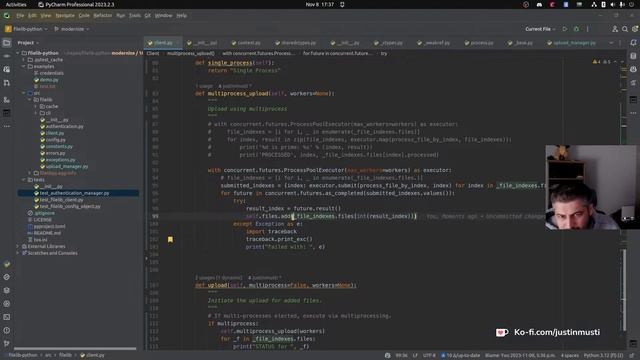The height and width of the screenshot is (360, 640).
Task: Expand External Libraries node
Action: click(18, 247)
